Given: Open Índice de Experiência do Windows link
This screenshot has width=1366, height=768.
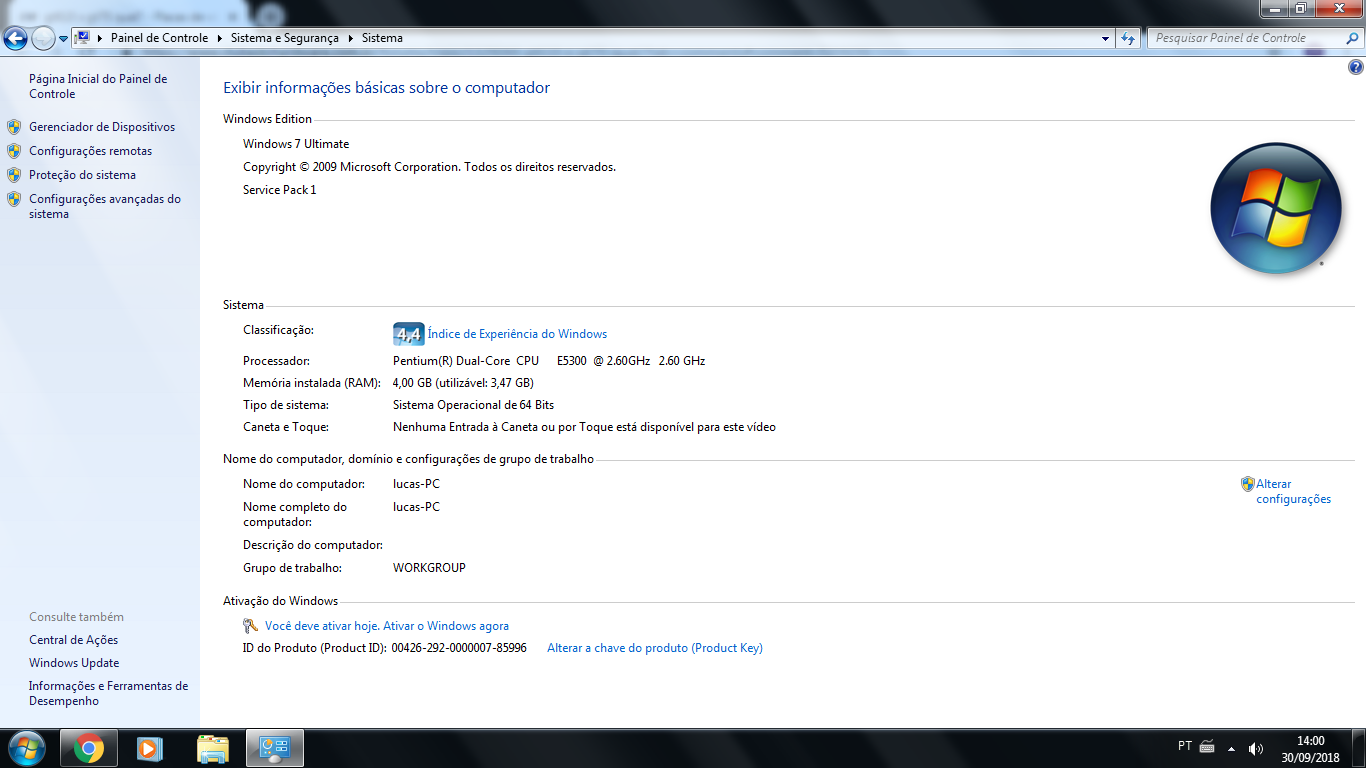Looking at the screenshot, I should [x=517, y=334].
